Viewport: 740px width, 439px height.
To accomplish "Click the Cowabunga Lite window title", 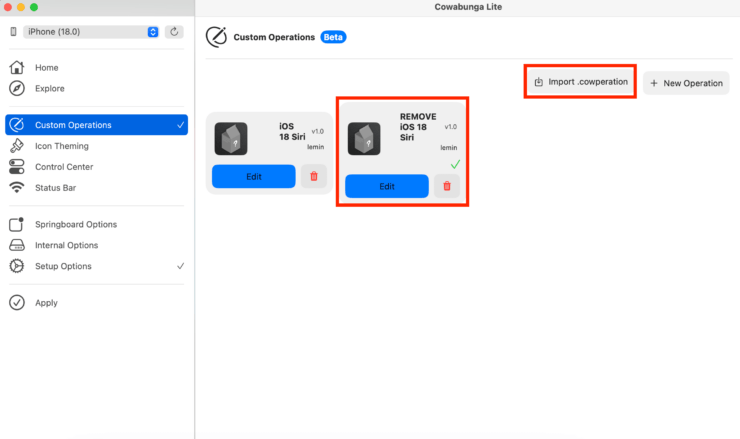I will pyautogui.click(x=468, y=7).
